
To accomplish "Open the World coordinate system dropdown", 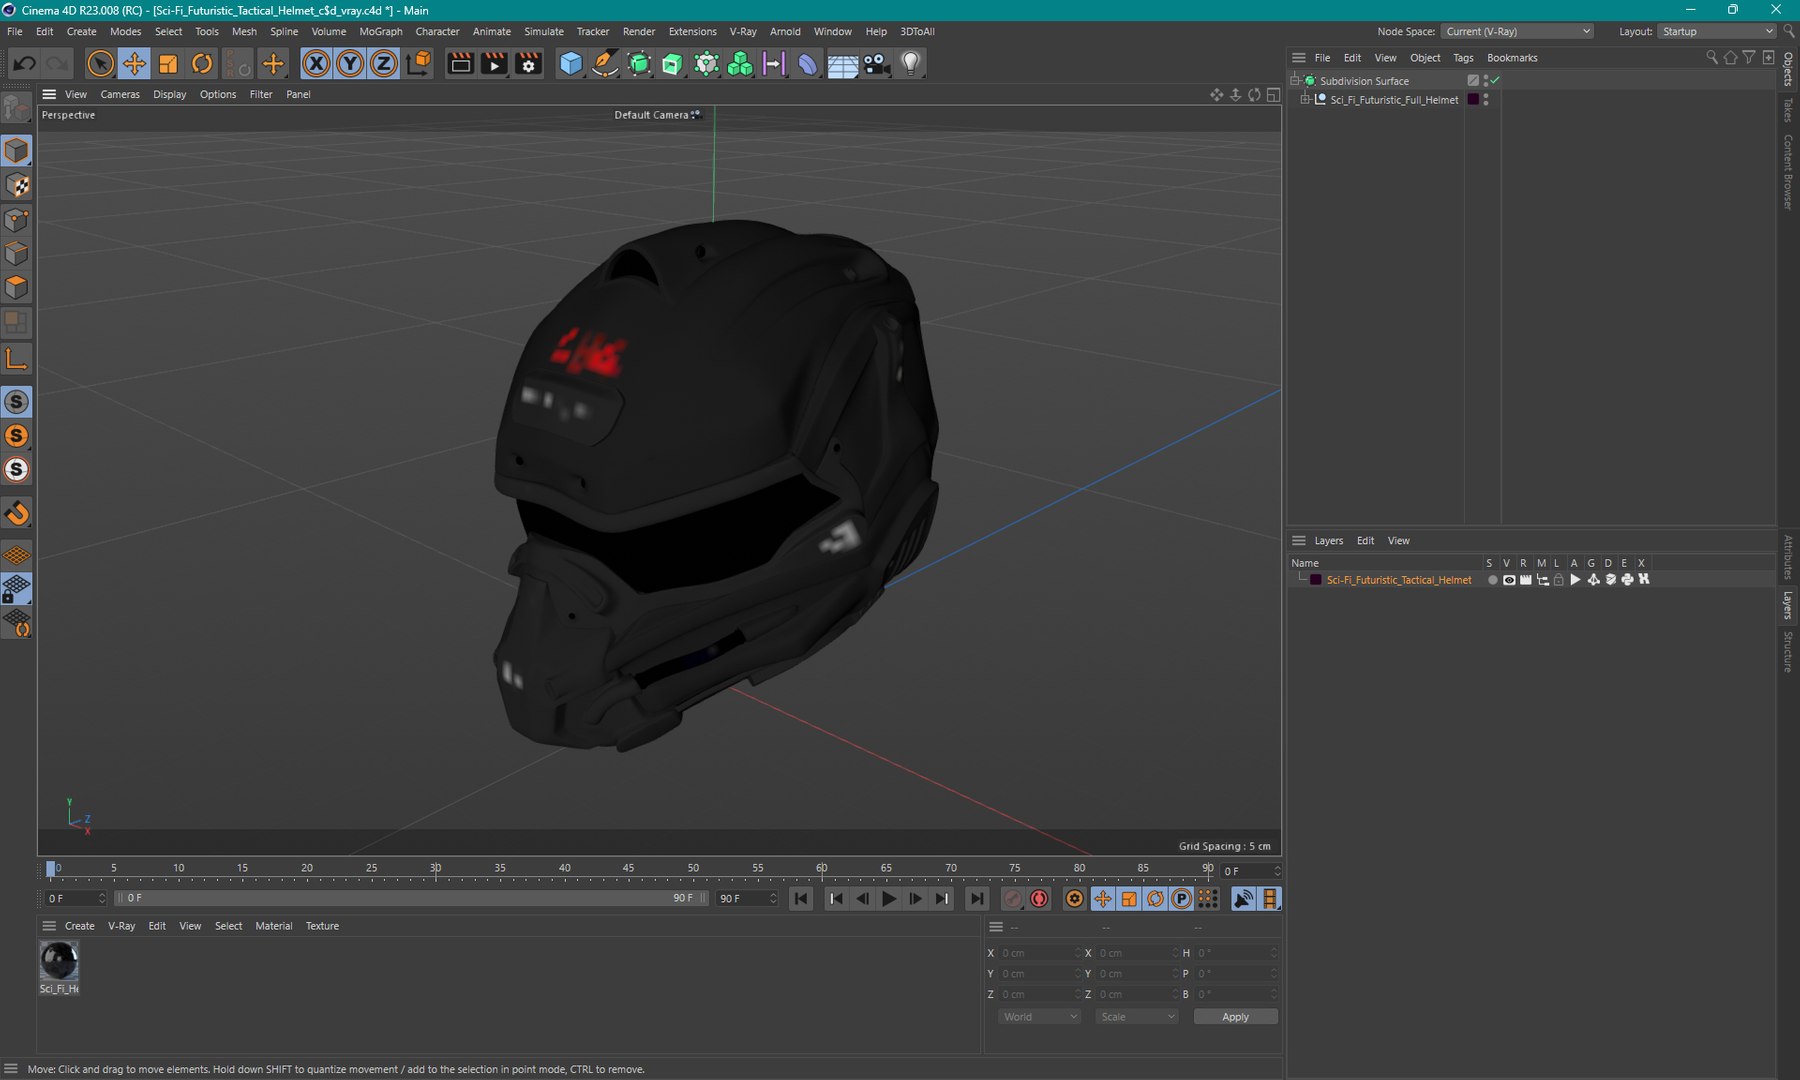I will (1040, 1017).
